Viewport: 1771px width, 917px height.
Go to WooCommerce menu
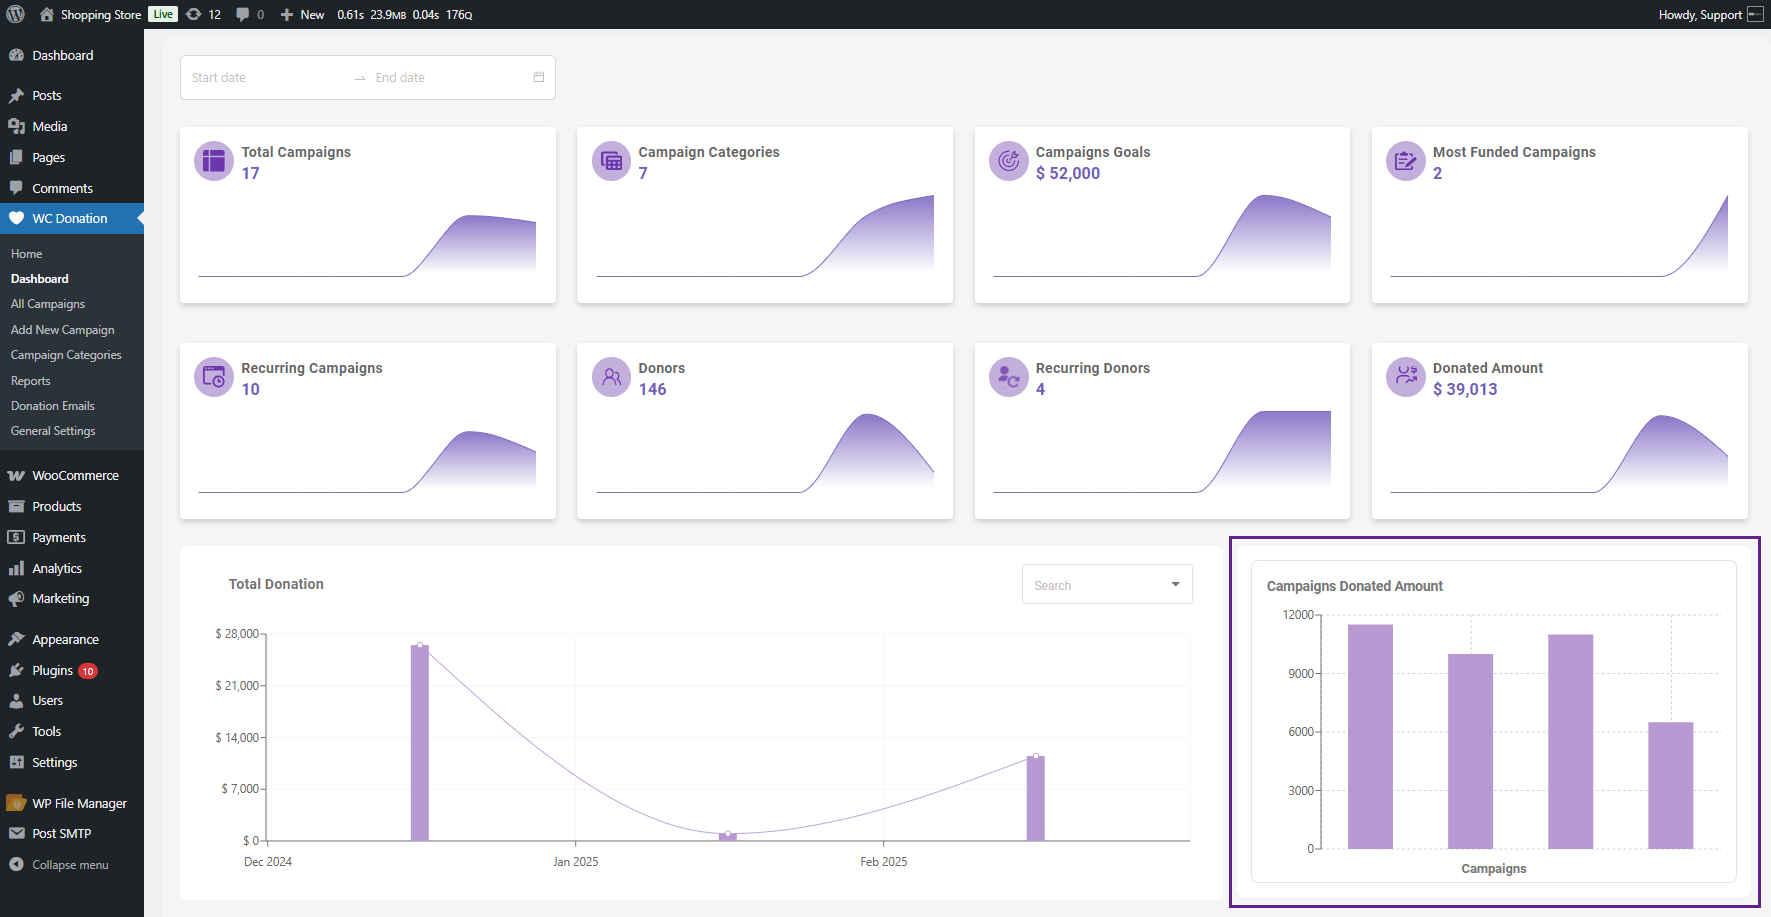[75, 476]
